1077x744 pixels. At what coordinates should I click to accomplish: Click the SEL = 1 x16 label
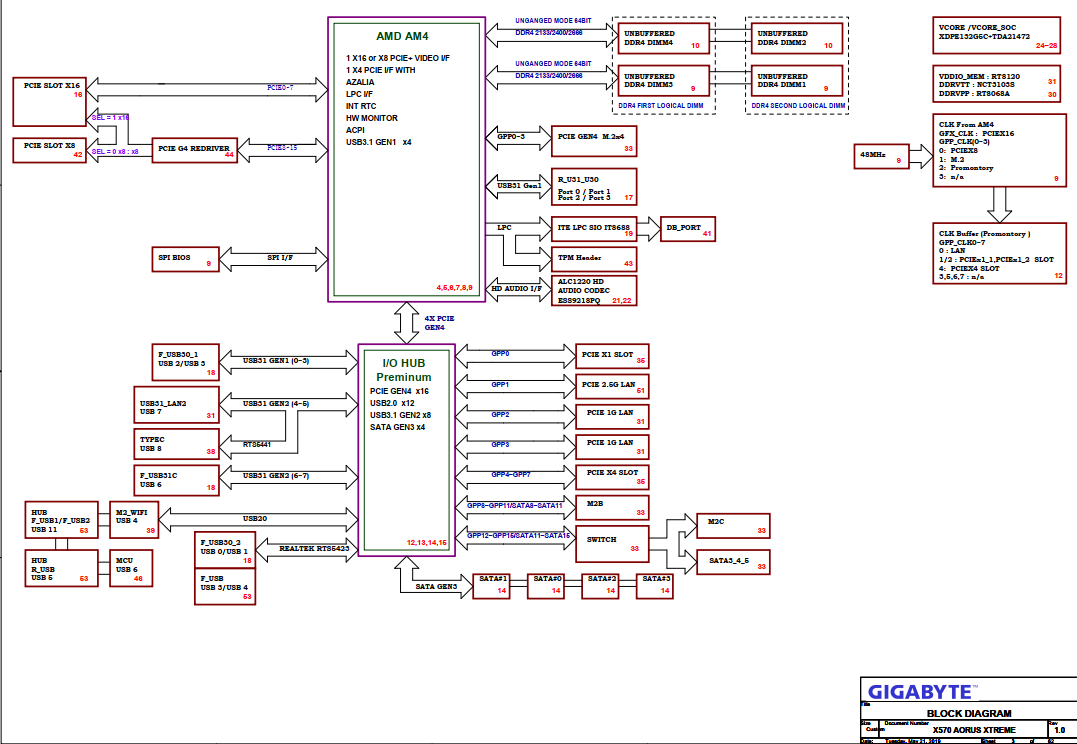click(110, 118)
